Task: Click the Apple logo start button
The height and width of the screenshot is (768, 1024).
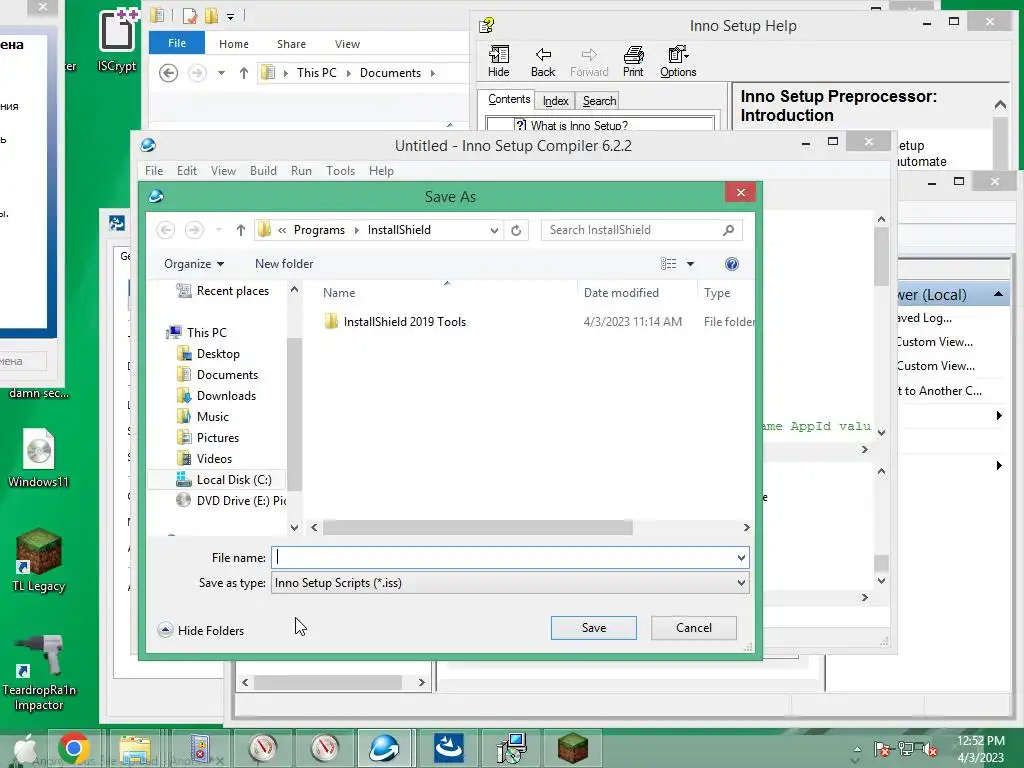Action: coord(25,748)
